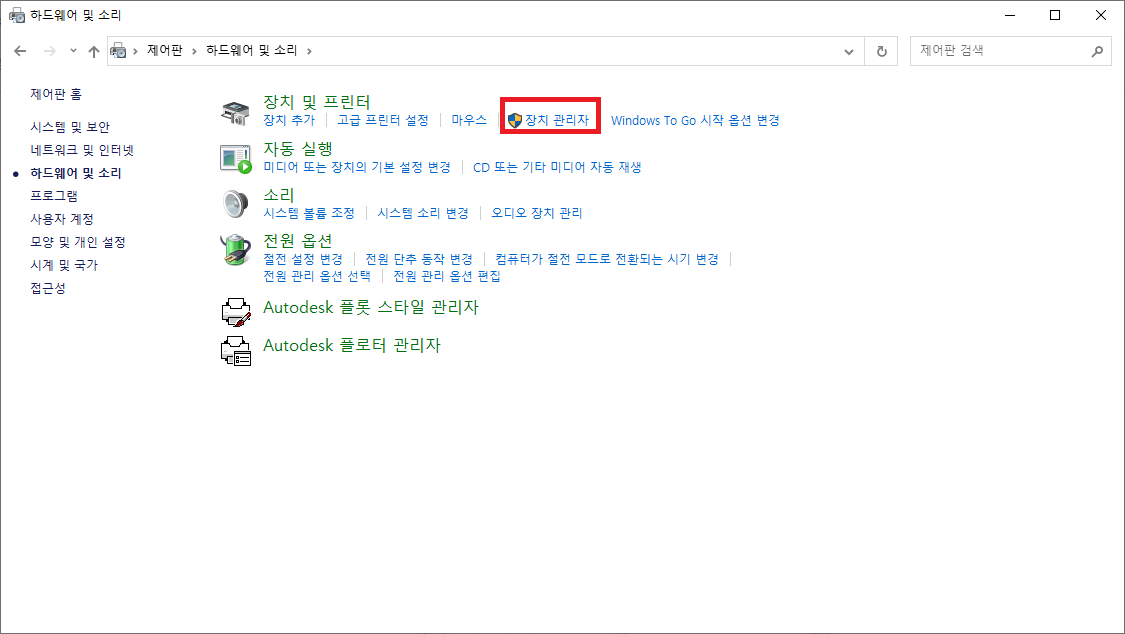Click the 장치 추가 link
The image size is (1125, 634).
289,120
